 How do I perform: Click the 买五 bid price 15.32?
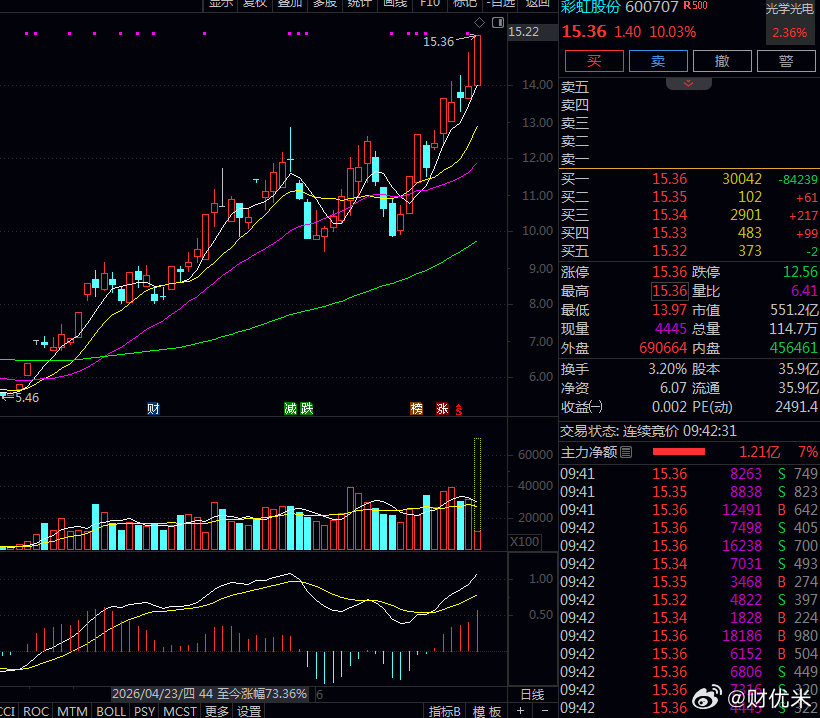[x=669, y=251]
